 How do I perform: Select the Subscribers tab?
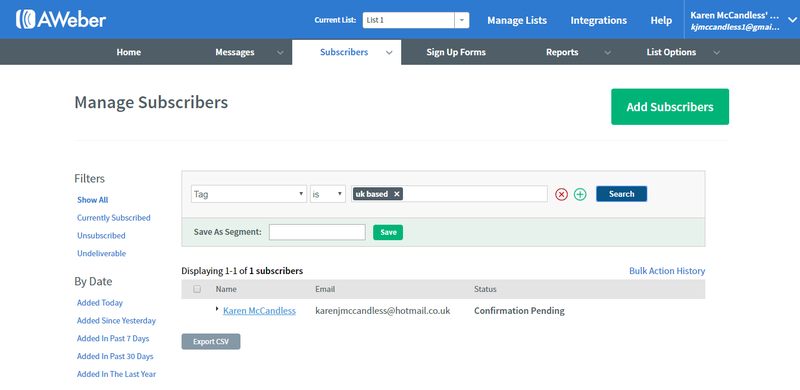[344, 52]
